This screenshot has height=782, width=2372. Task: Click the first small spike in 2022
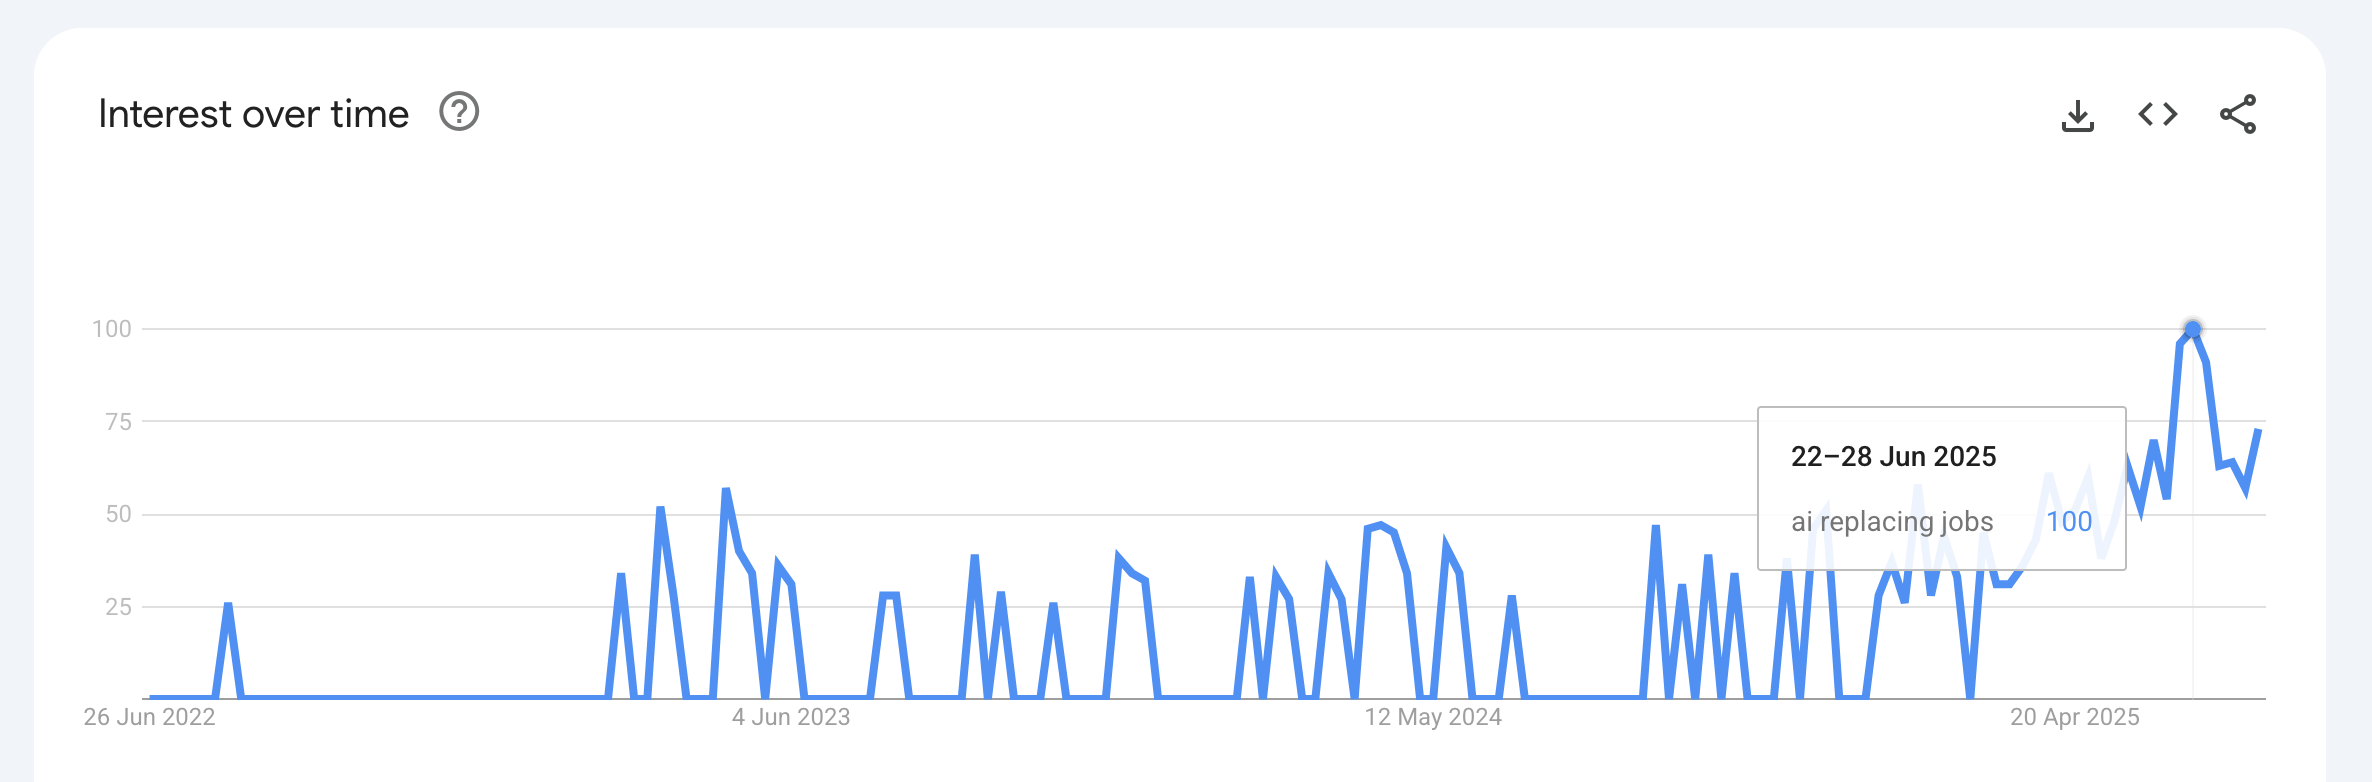228,606
